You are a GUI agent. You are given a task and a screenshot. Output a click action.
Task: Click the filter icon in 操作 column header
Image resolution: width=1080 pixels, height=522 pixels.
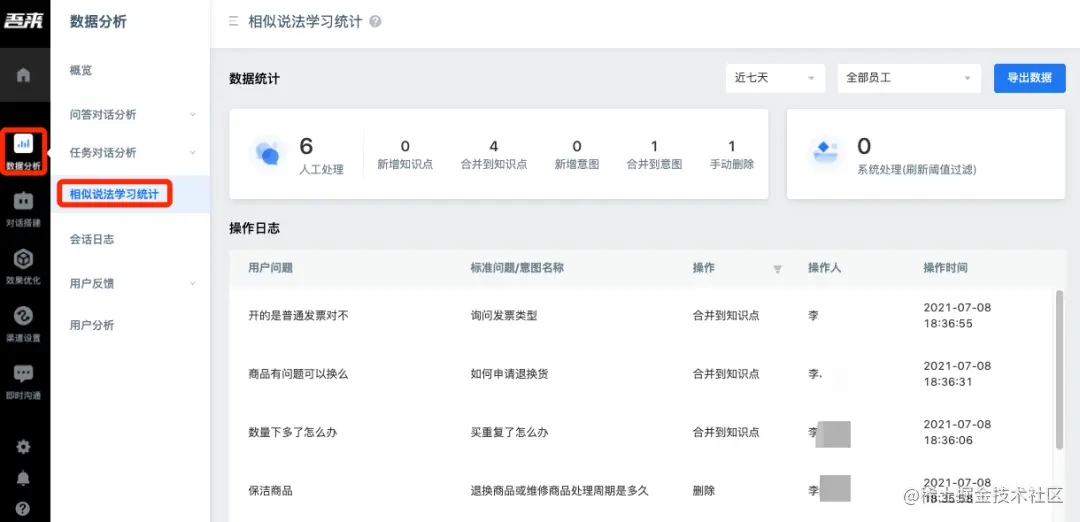point(778,269)
